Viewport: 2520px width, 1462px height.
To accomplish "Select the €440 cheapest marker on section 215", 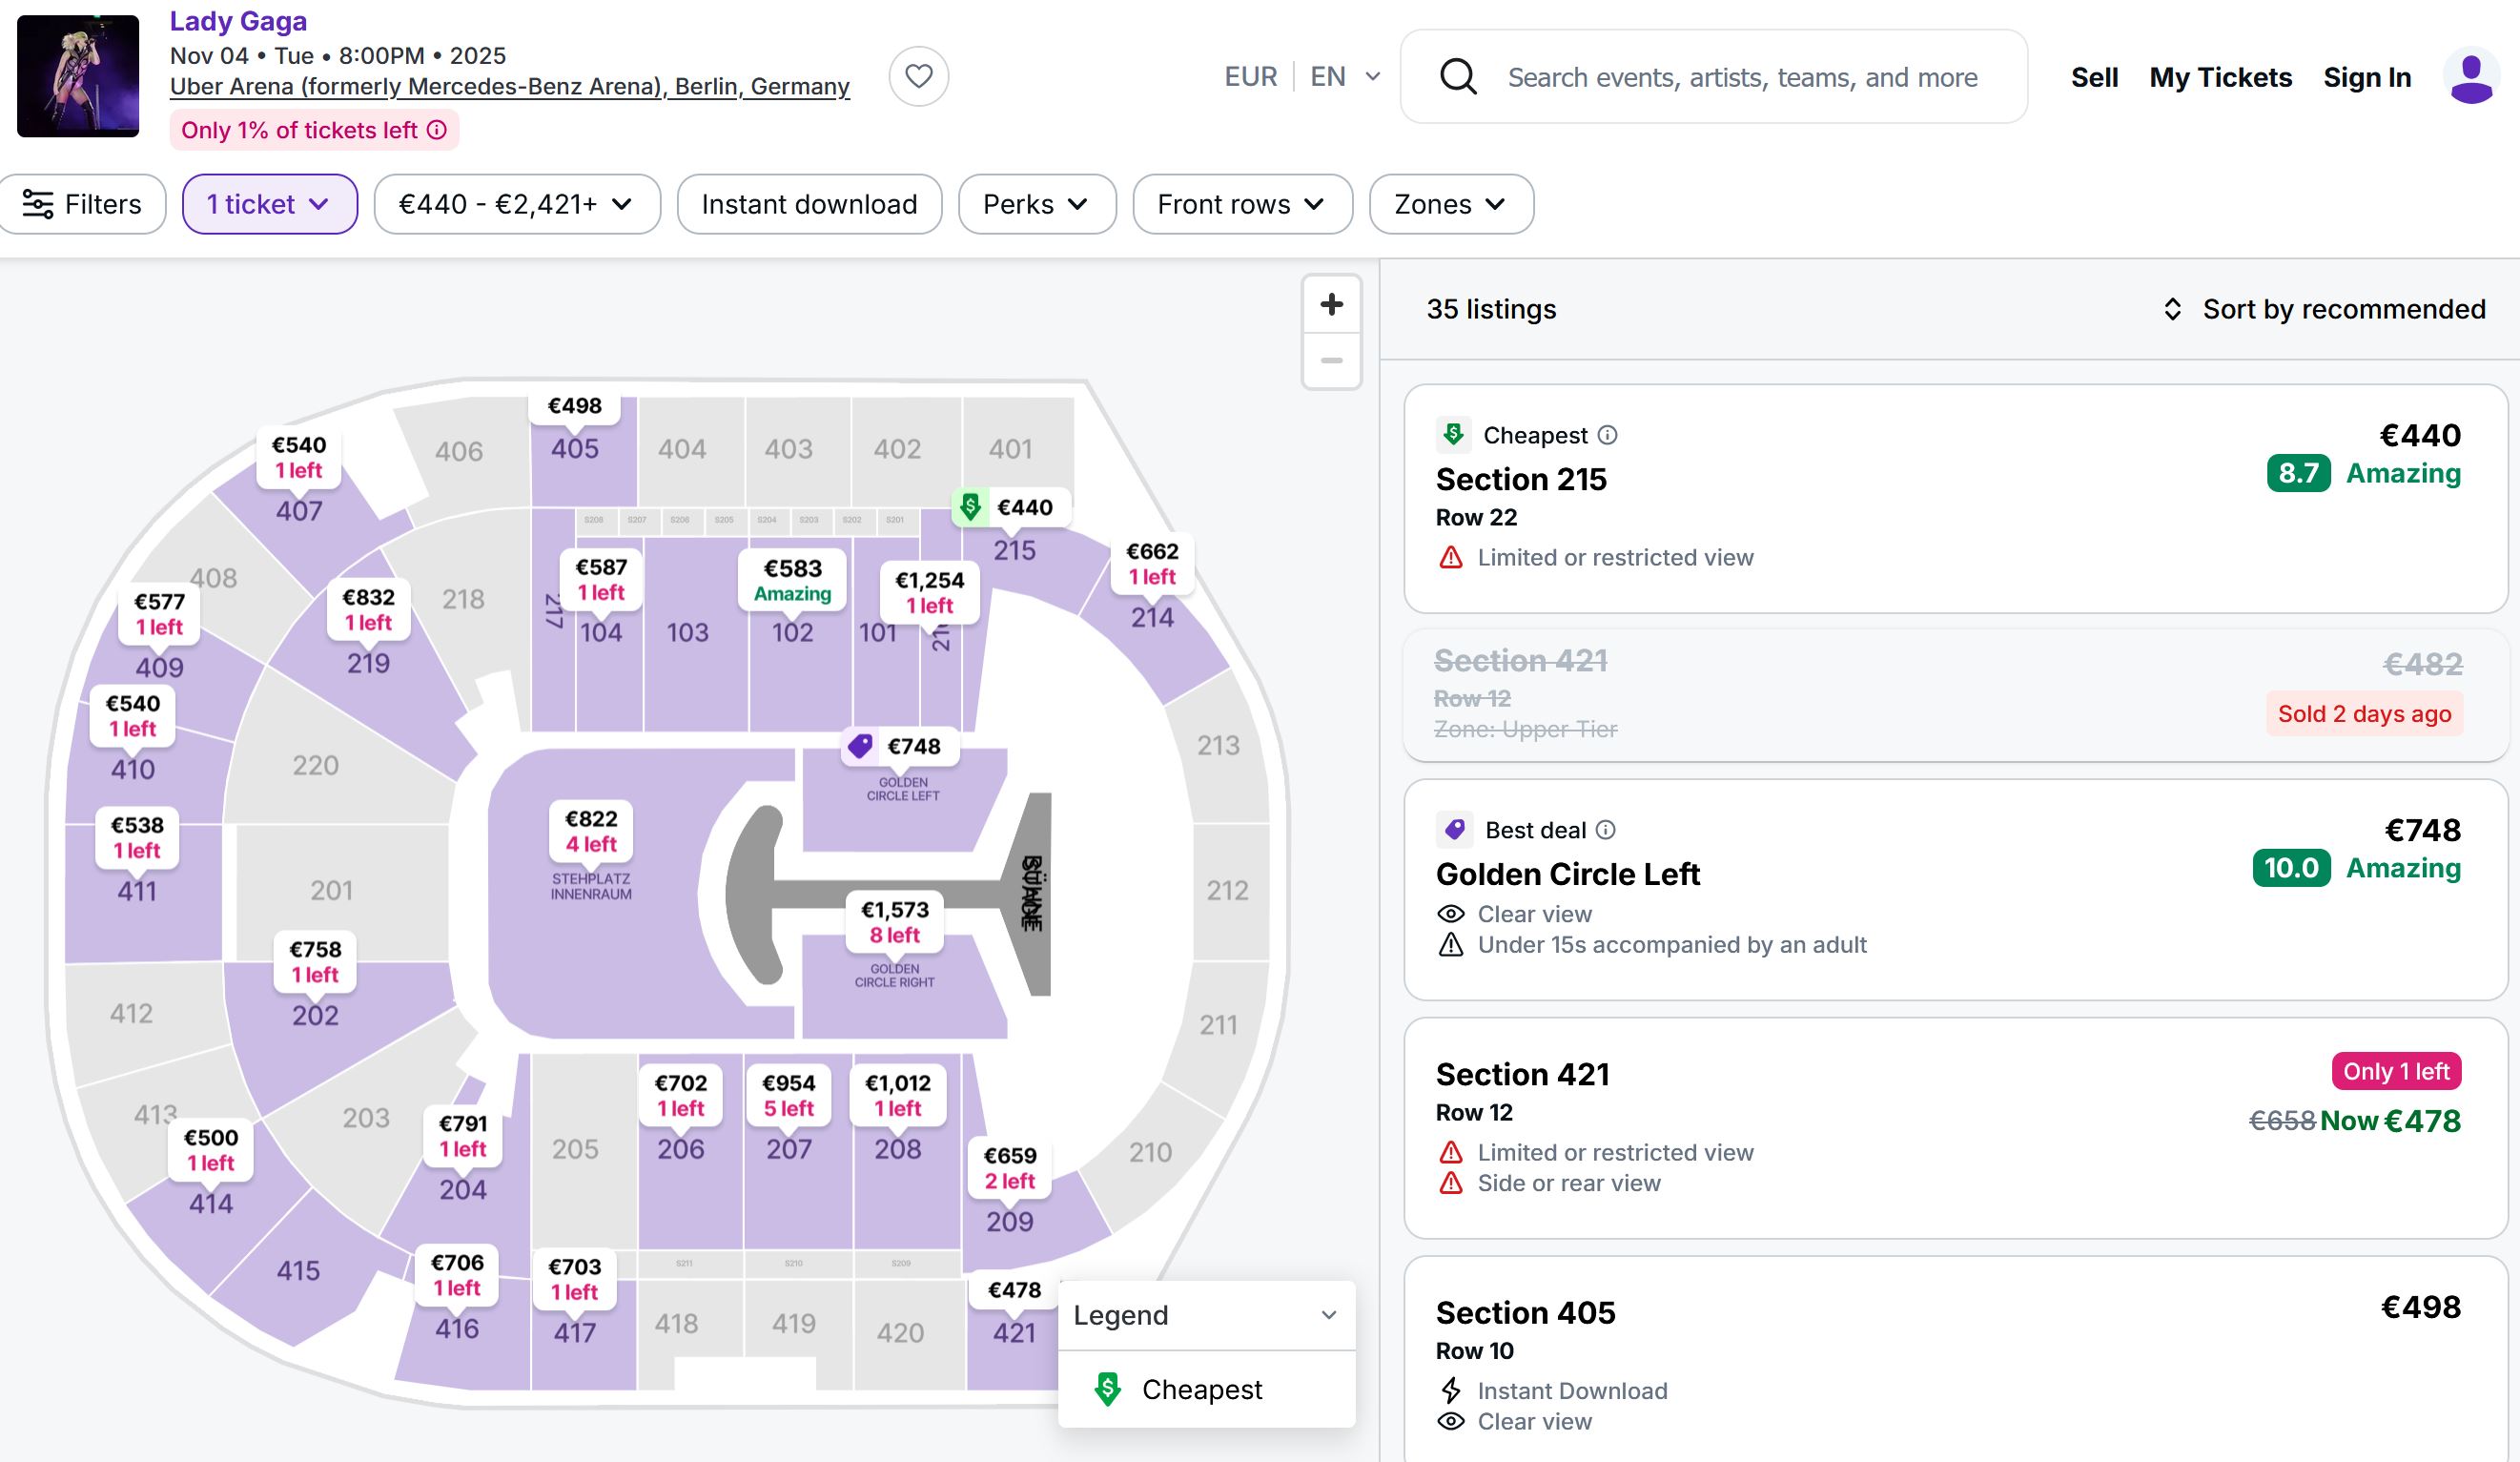I will click(1012, 507).
